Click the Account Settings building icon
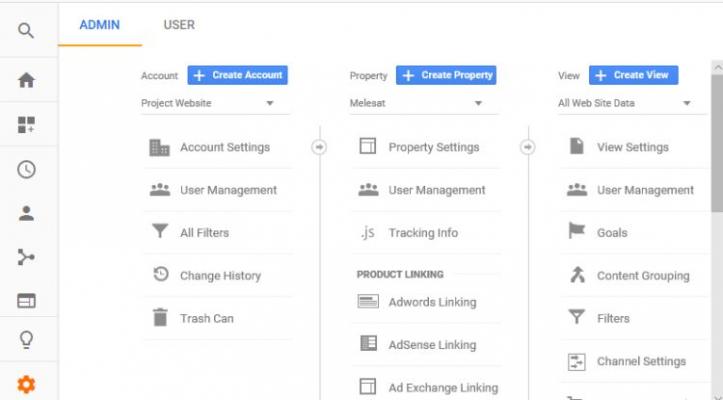Screen dimensions: 723x400 [160, 148]
